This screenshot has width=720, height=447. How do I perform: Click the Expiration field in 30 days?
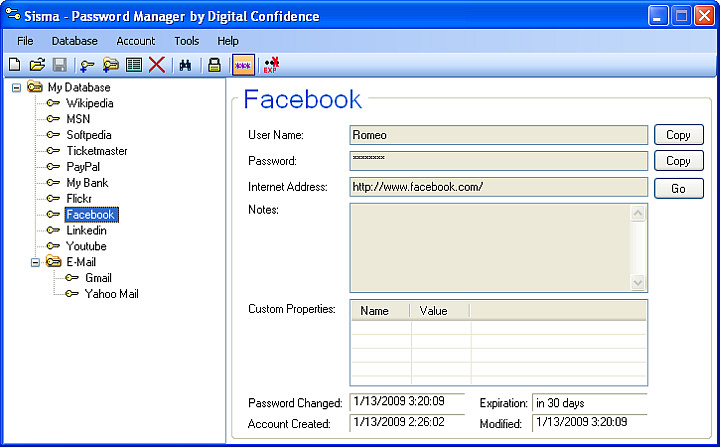590,403
